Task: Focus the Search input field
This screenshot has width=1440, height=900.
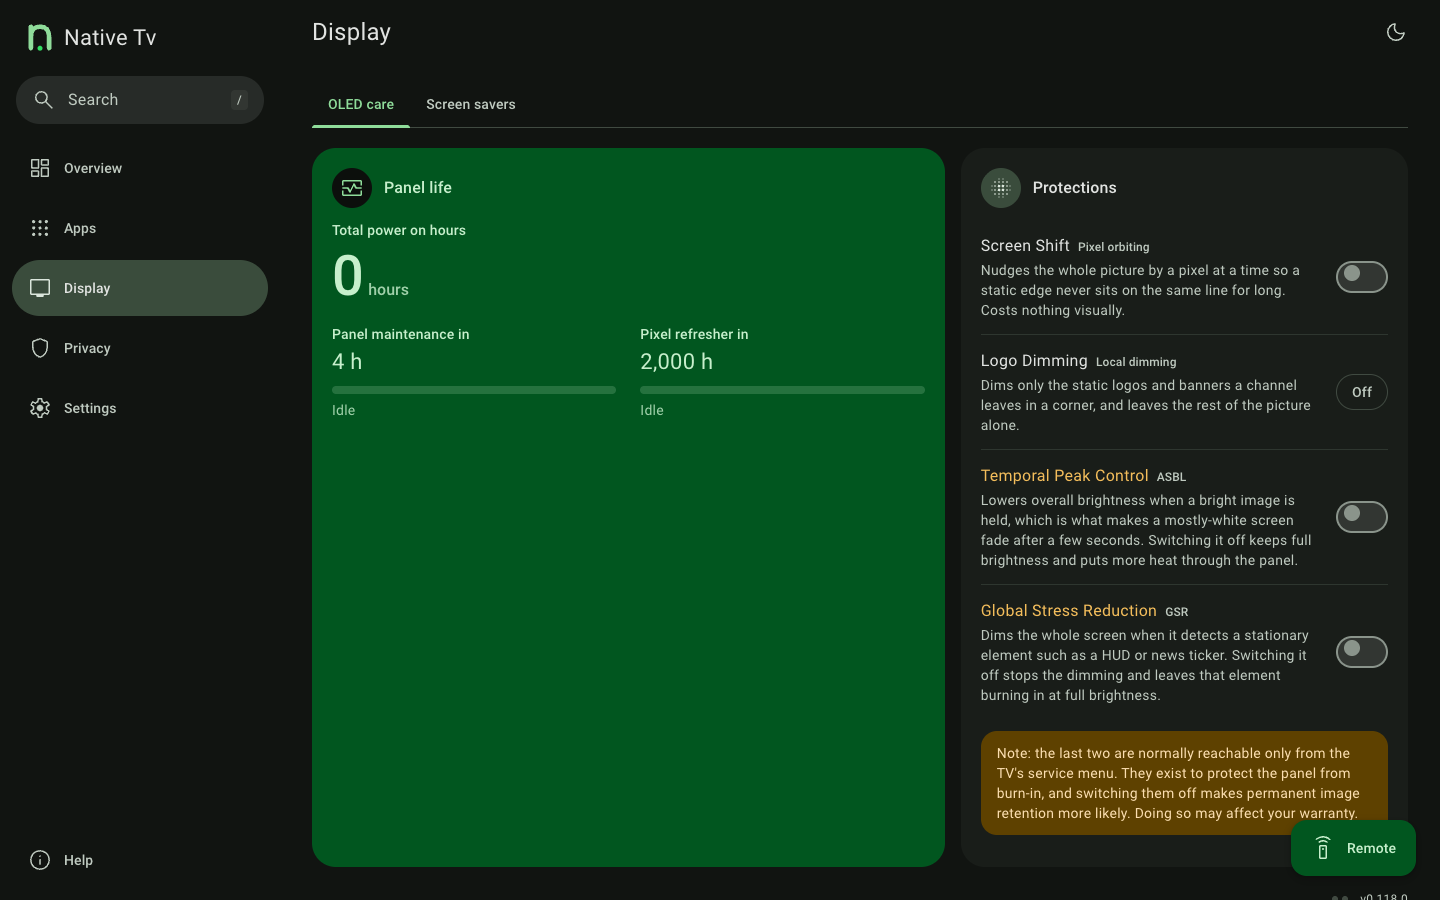Action: (x=140, y=100)
